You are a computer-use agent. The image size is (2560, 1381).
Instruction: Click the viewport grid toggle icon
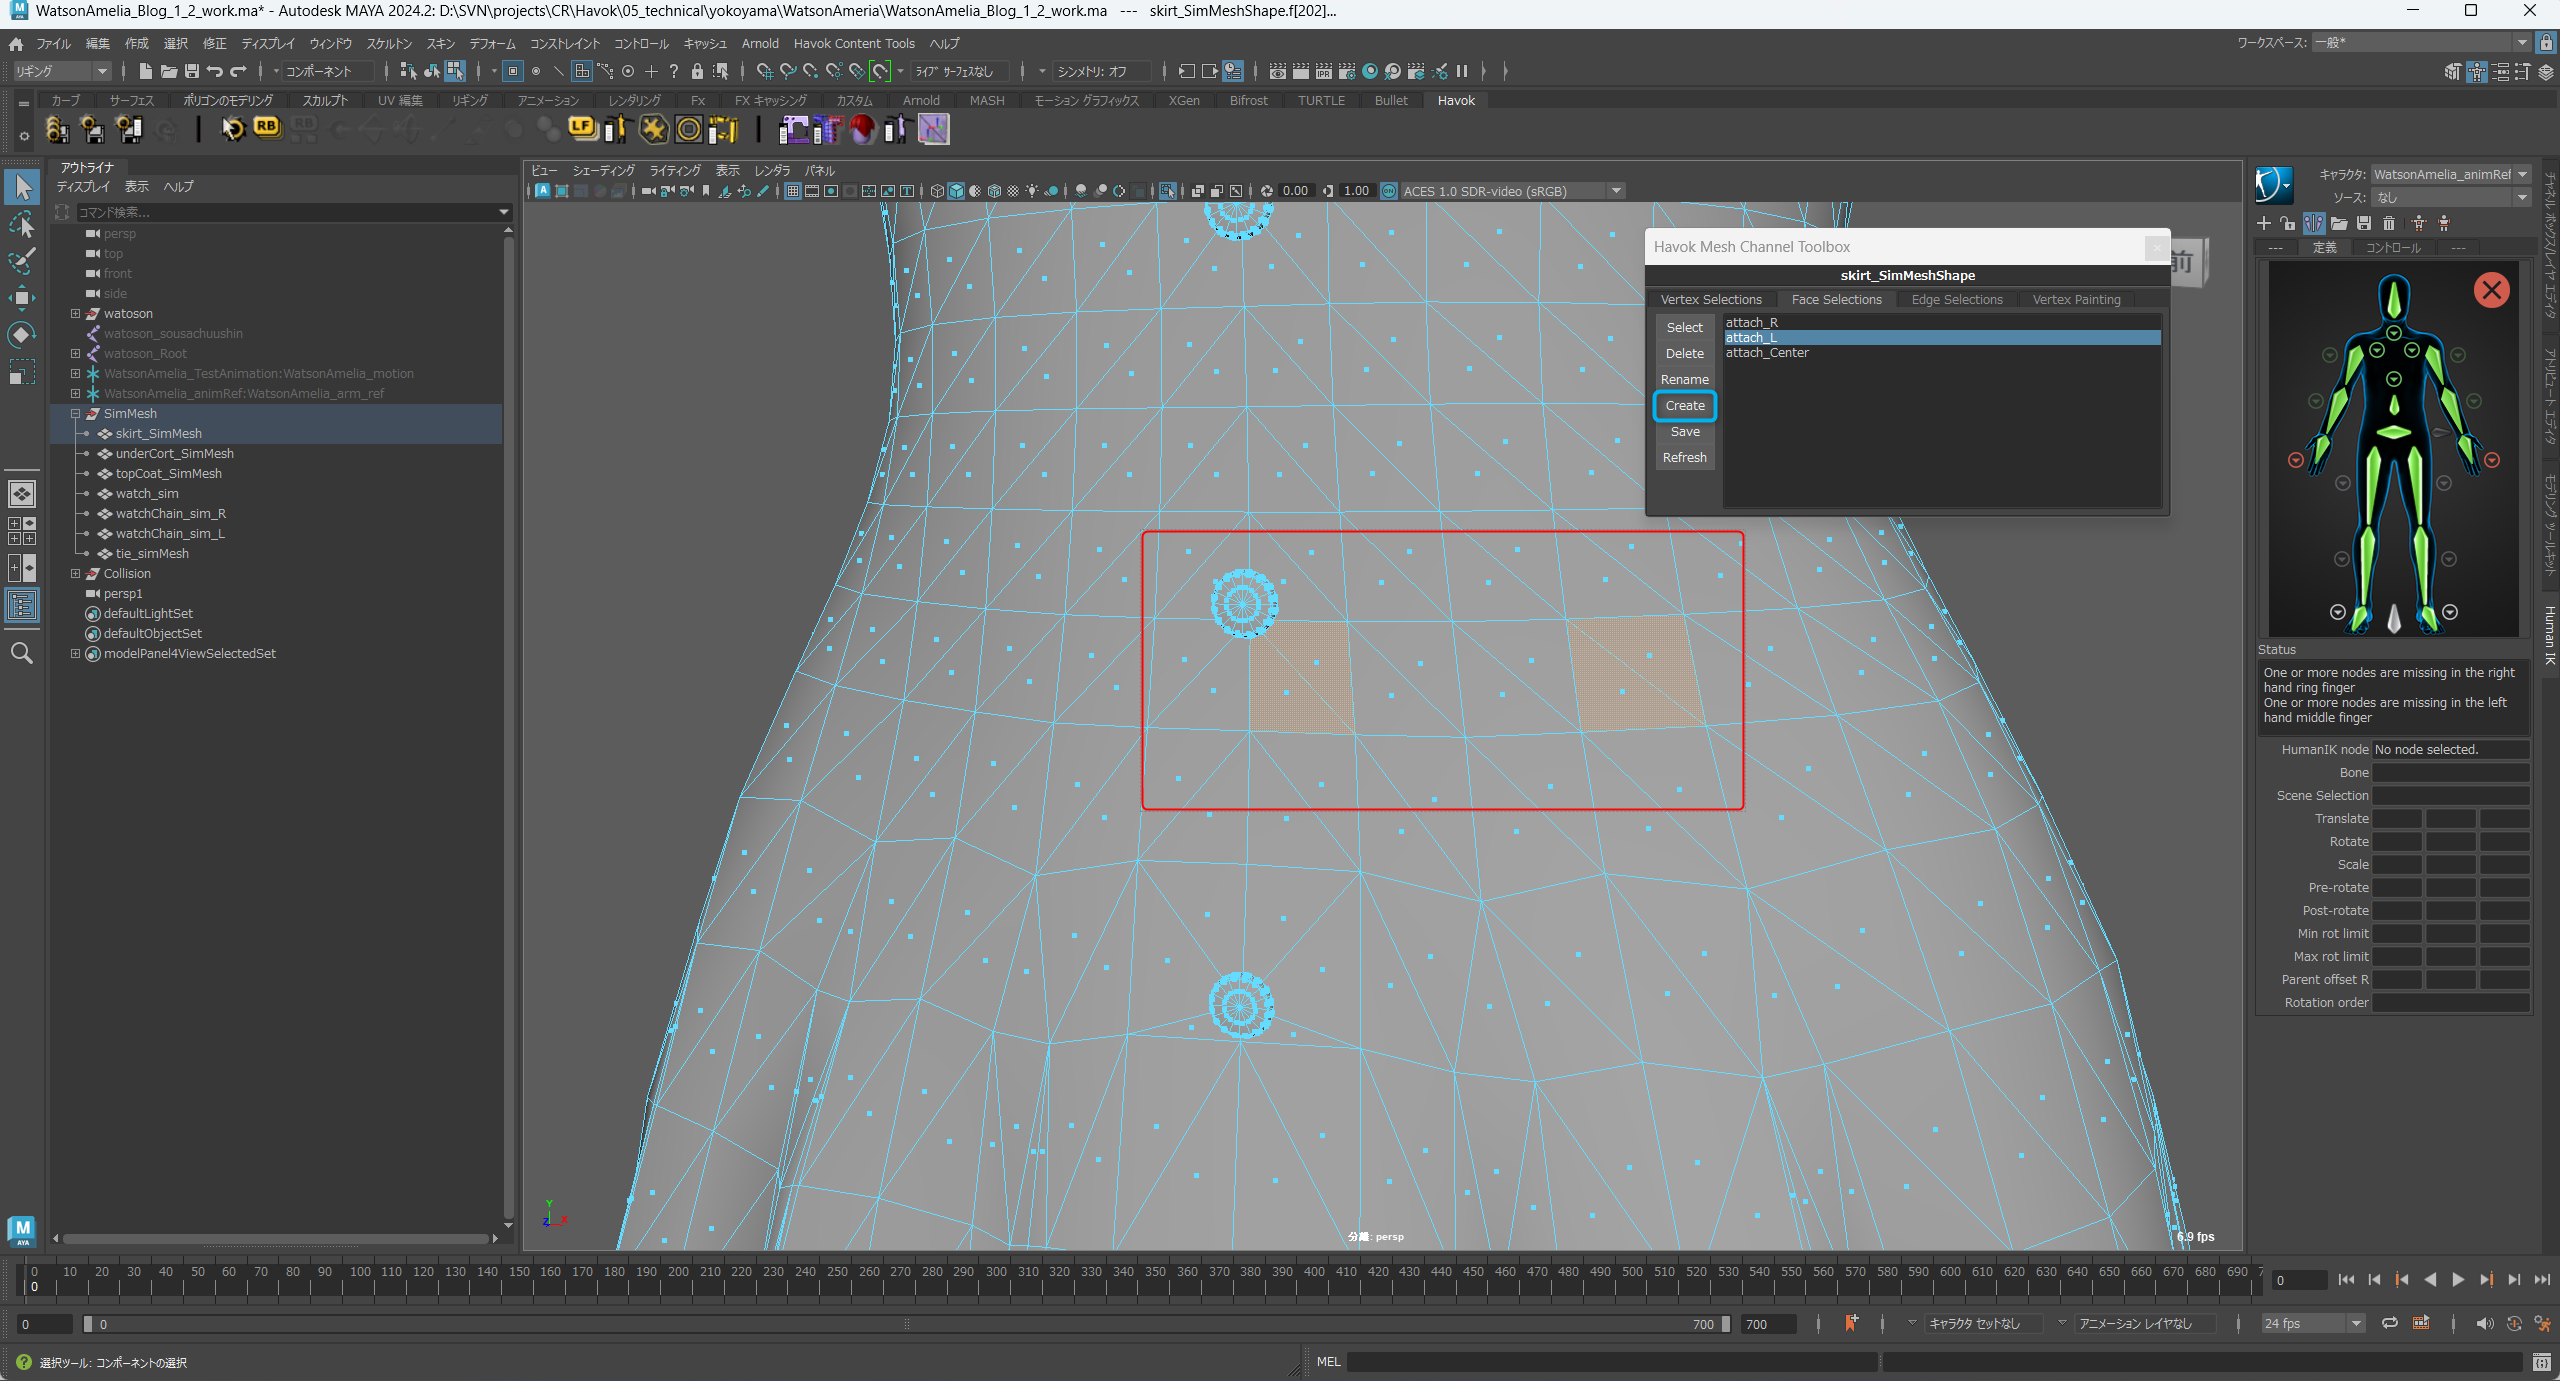pyautogui.click(x=792, y=191)
